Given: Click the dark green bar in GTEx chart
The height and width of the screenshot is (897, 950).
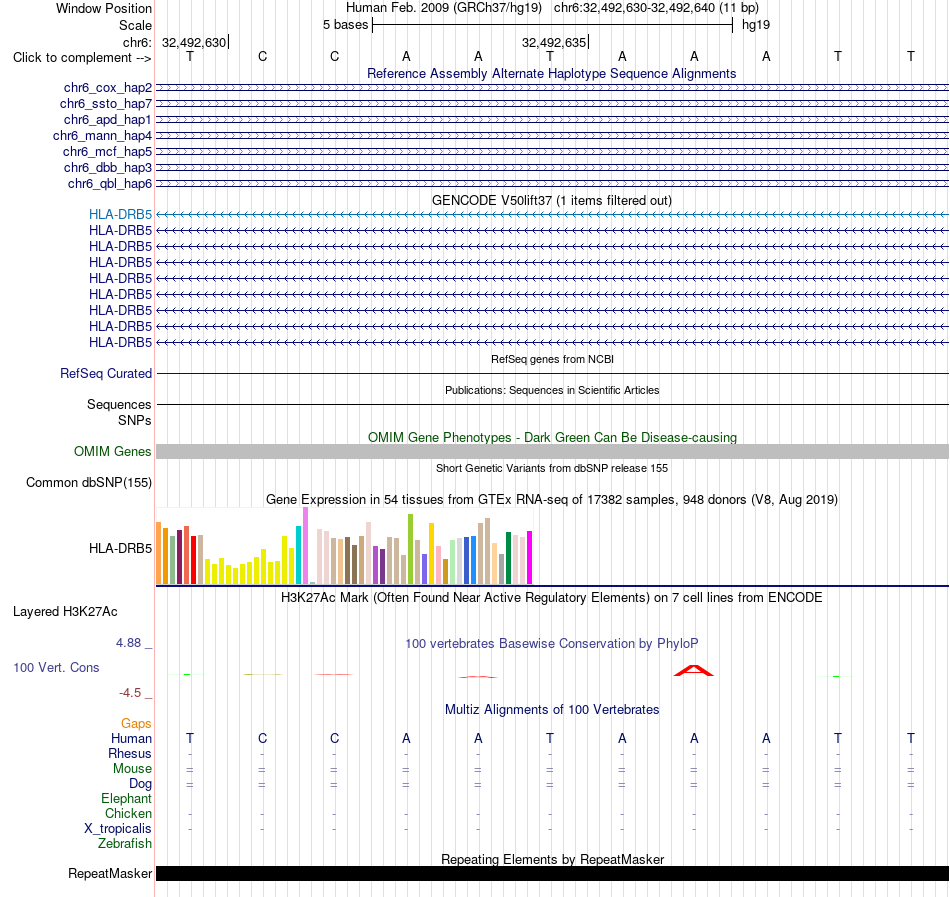Looking at the screenshot, I should coord(509,558).
